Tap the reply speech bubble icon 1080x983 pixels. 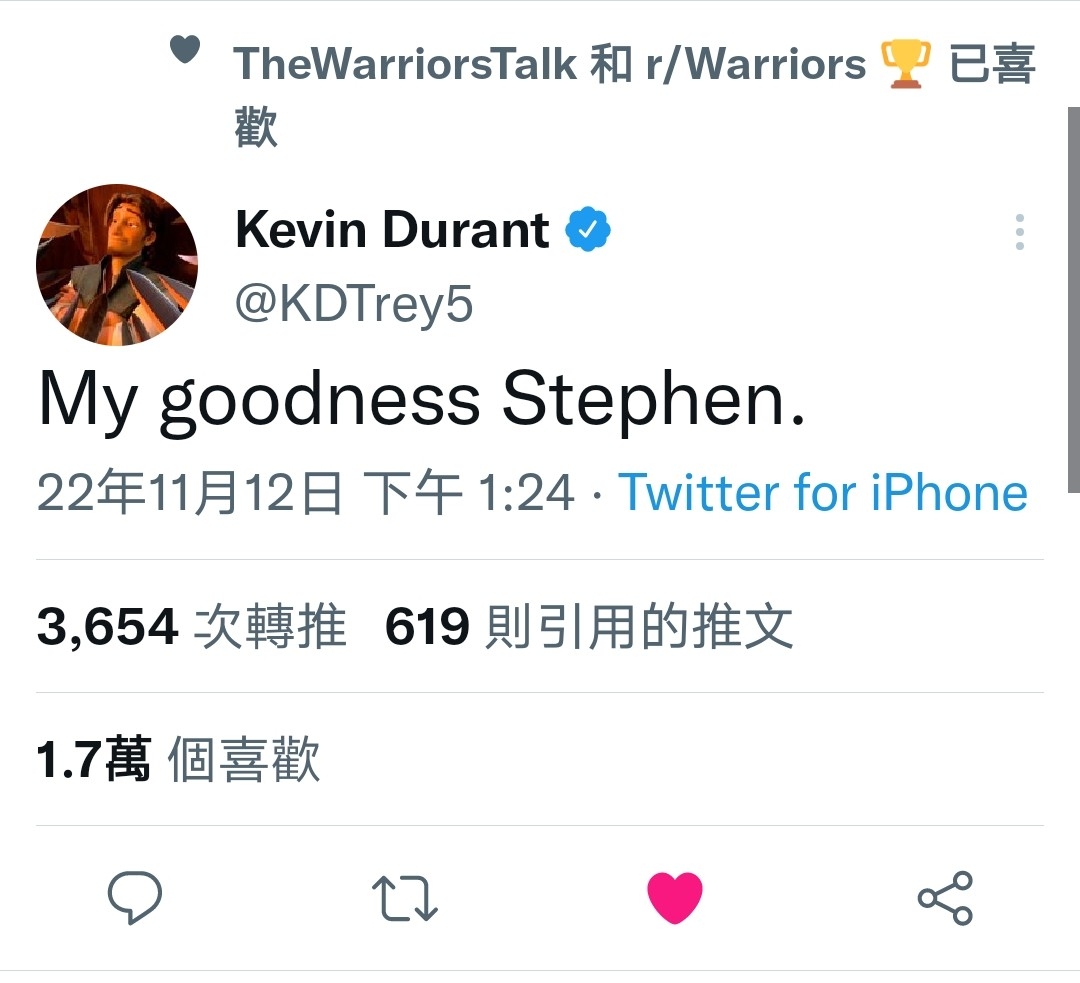click(134, 897)
